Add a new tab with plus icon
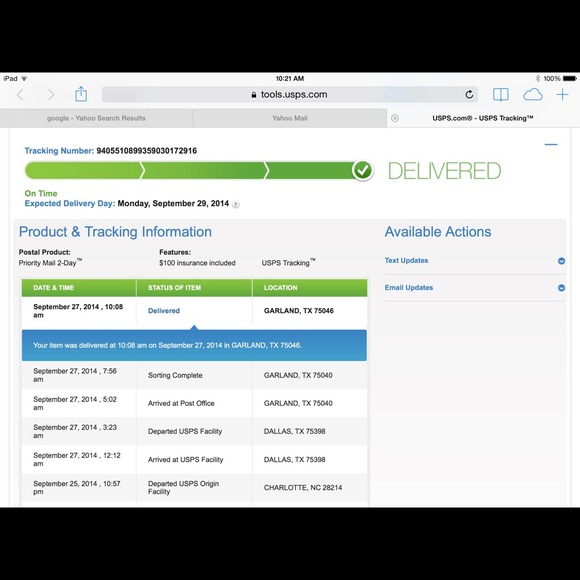The image size is (580, 580). click(x=562, y=95)
